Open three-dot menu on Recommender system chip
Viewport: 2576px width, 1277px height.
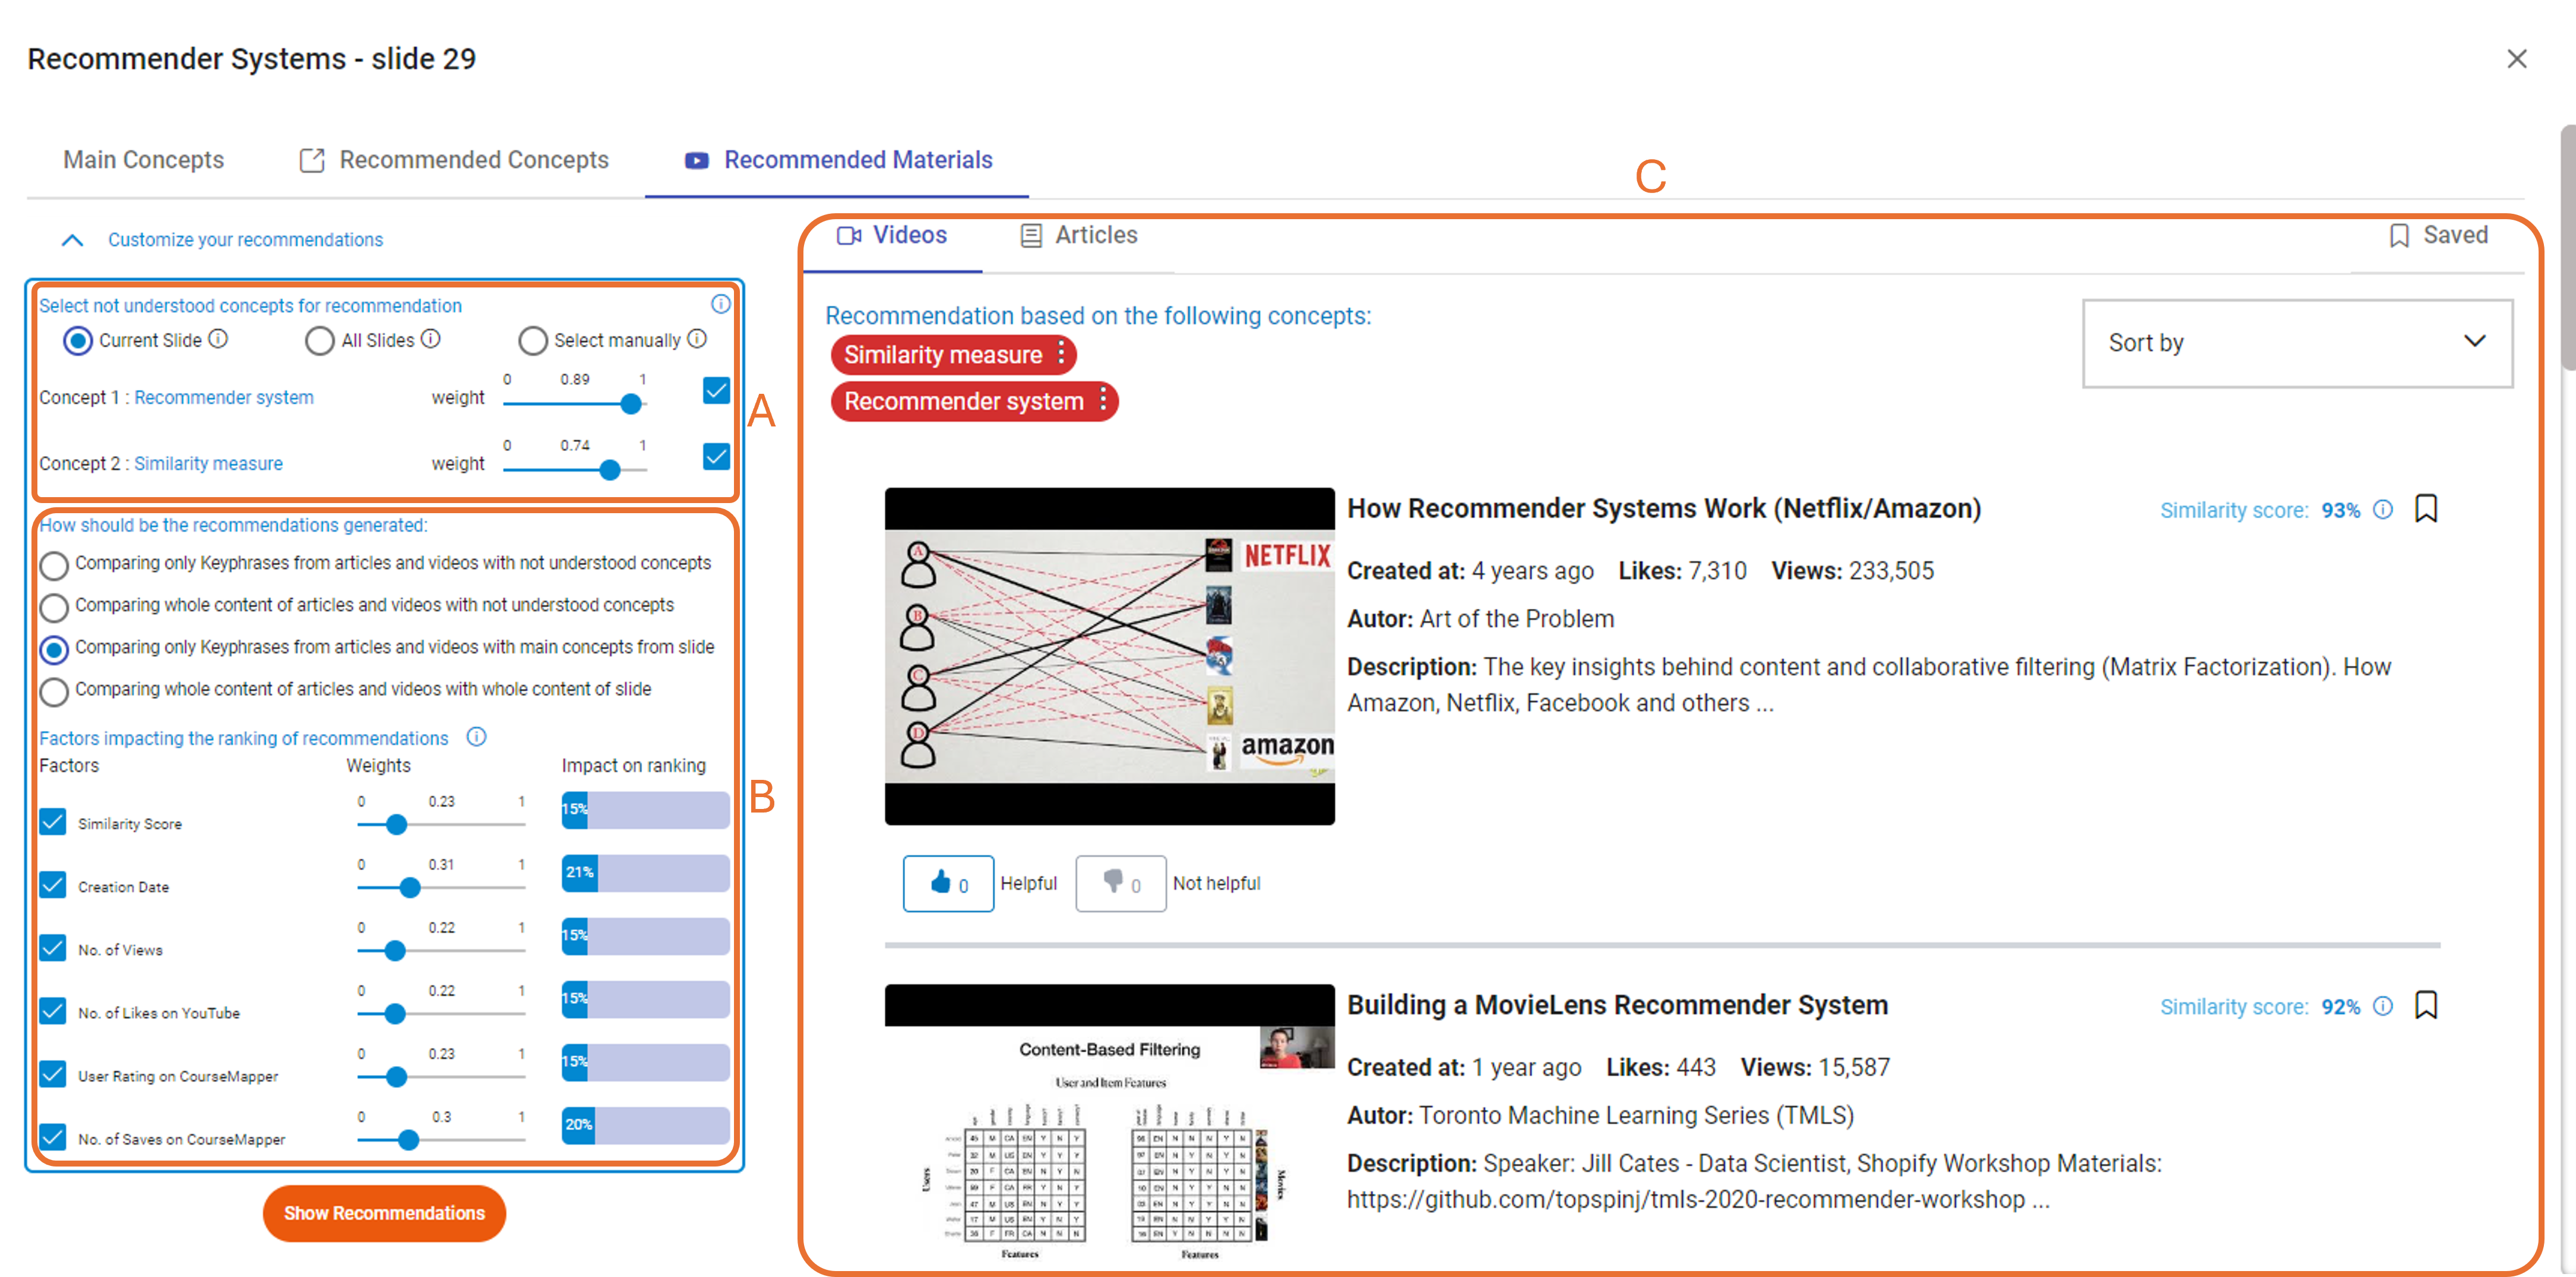1102,400
